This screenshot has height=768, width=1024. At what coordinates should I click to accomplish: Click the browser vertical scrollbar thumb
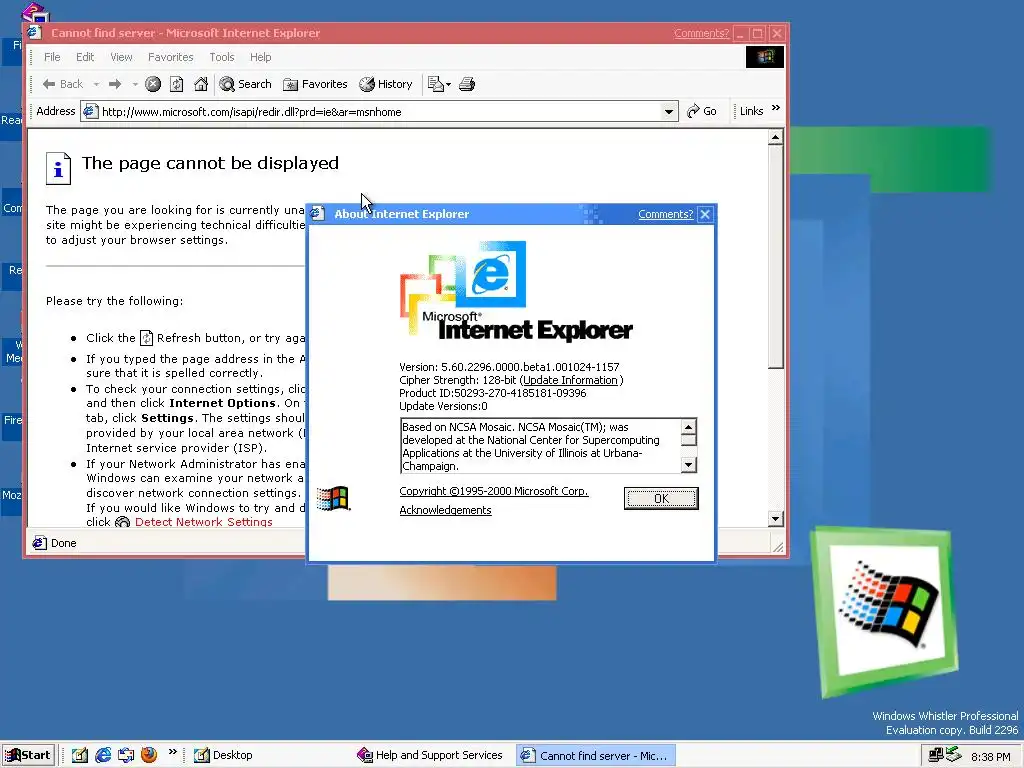[775, 257]
